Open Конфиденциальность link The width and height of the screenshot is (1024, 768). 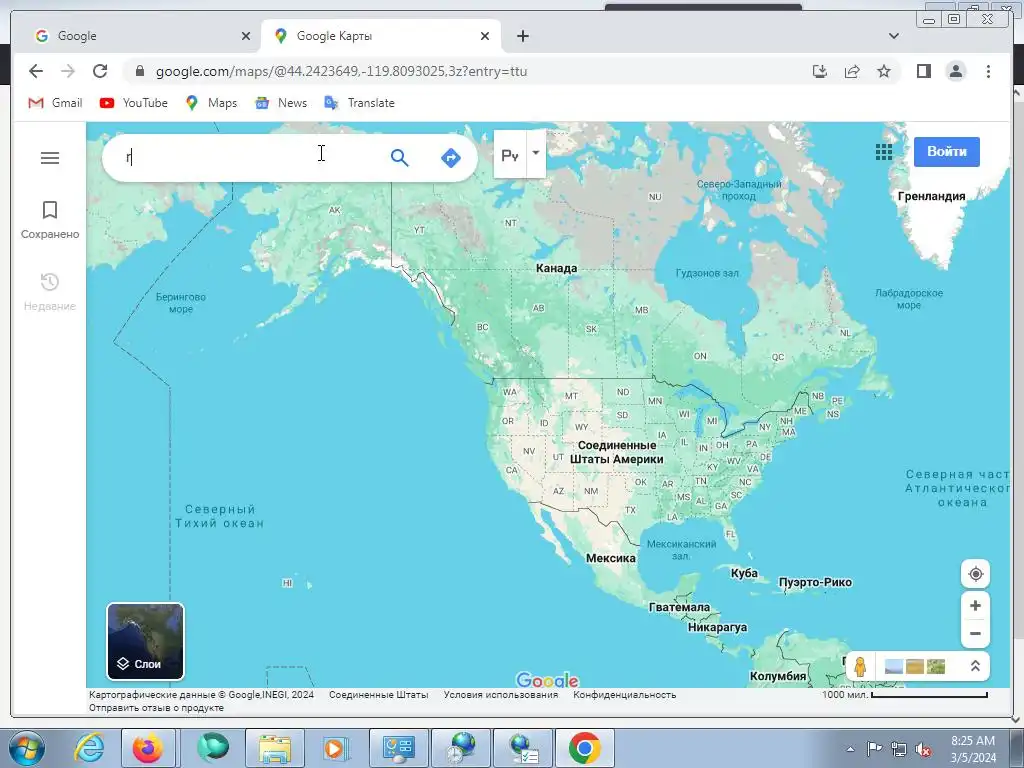click(x=624, y=694)
